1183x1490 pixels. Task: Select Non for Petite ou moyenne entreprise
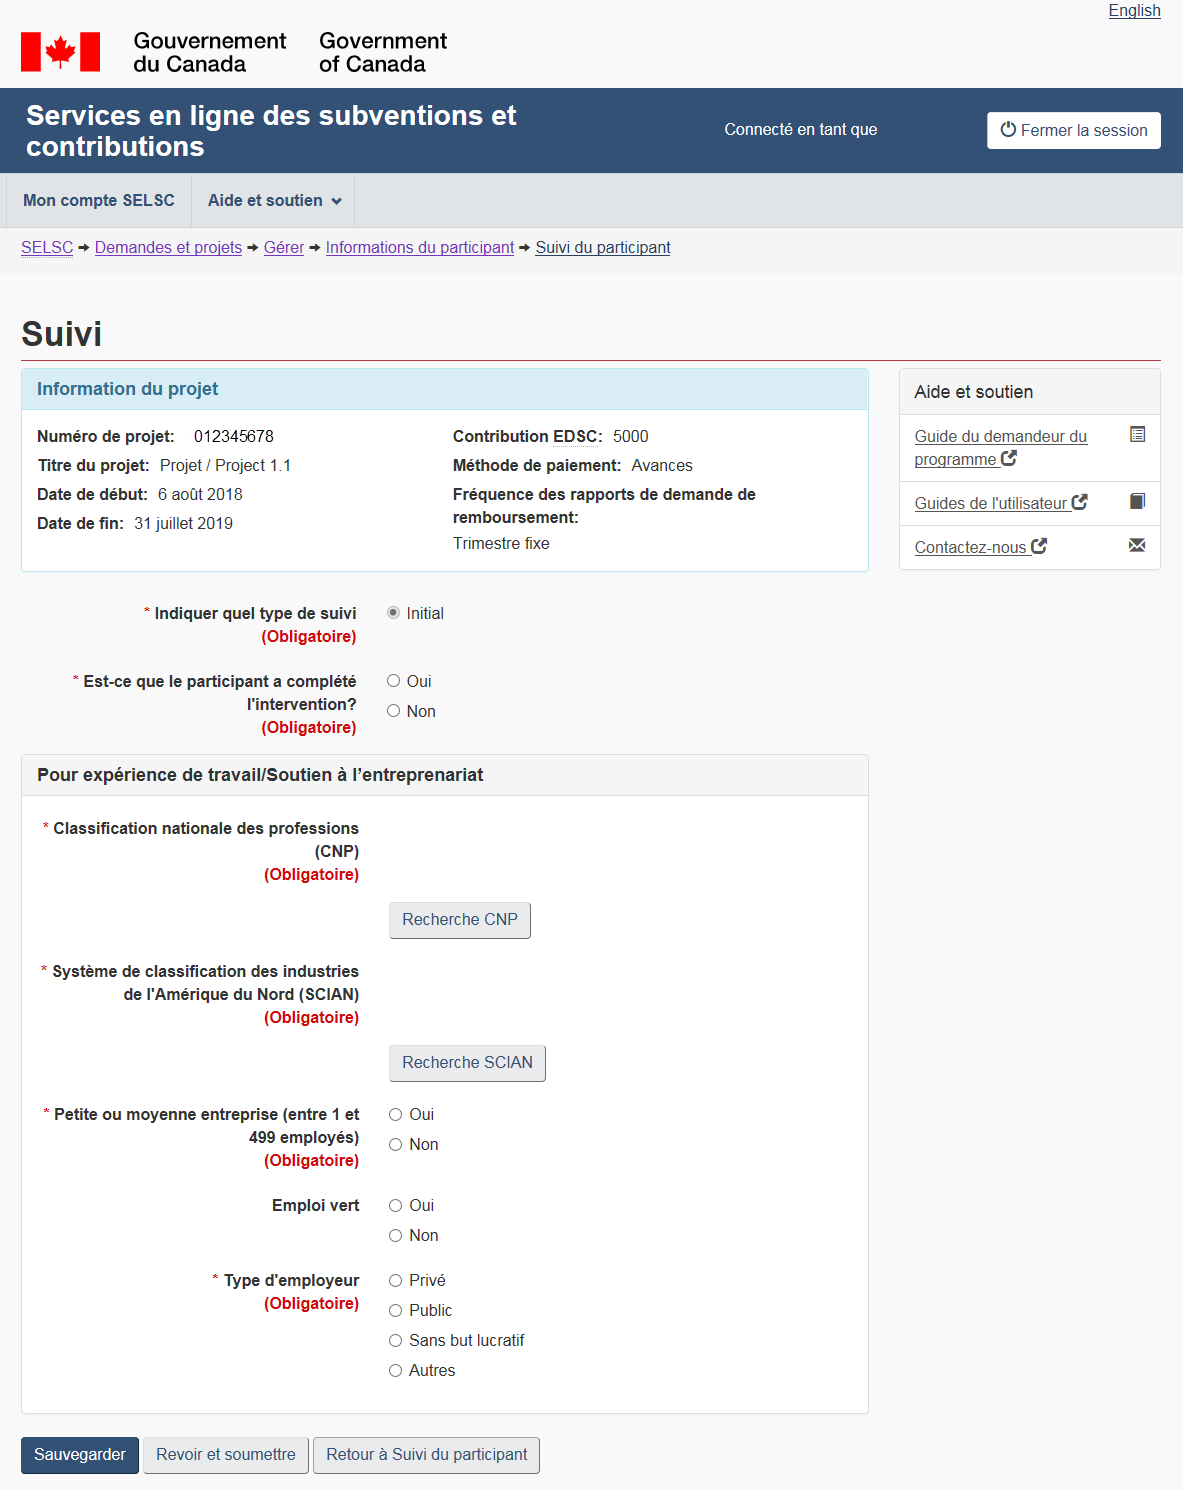tap(396, 1144)
